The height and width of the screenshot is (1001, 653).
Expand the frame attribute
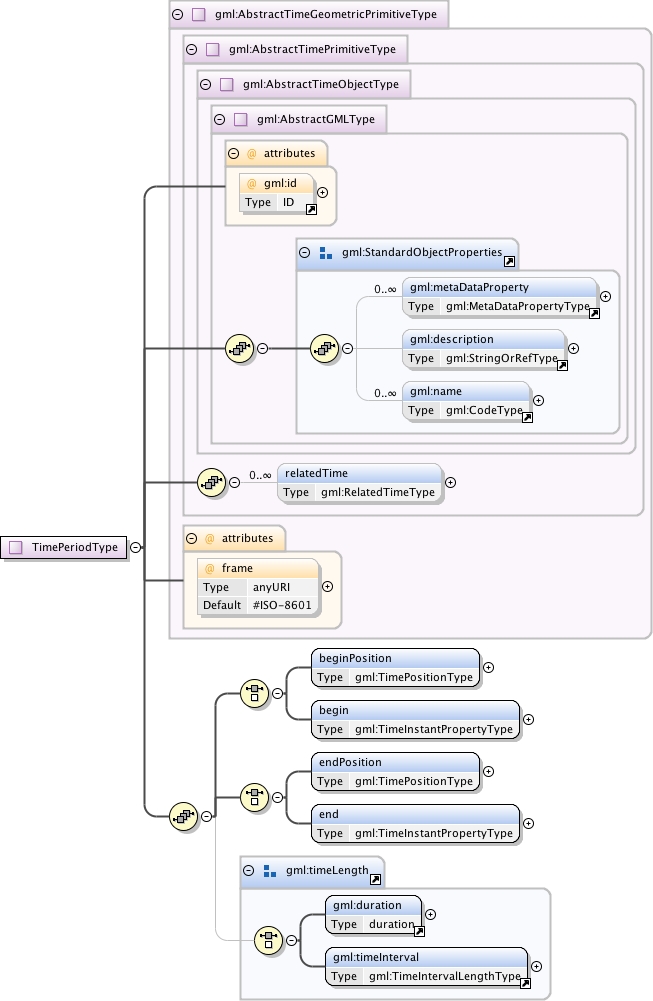click(327, 586)
